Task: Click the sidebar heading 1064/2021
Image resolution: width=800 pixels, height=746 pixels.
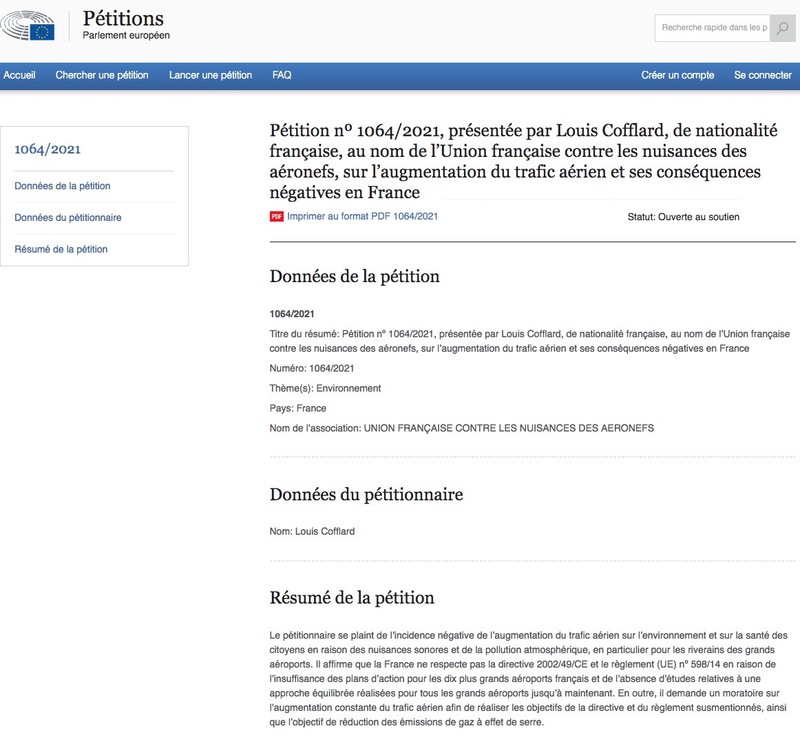Action: click(x=47, y=149)
